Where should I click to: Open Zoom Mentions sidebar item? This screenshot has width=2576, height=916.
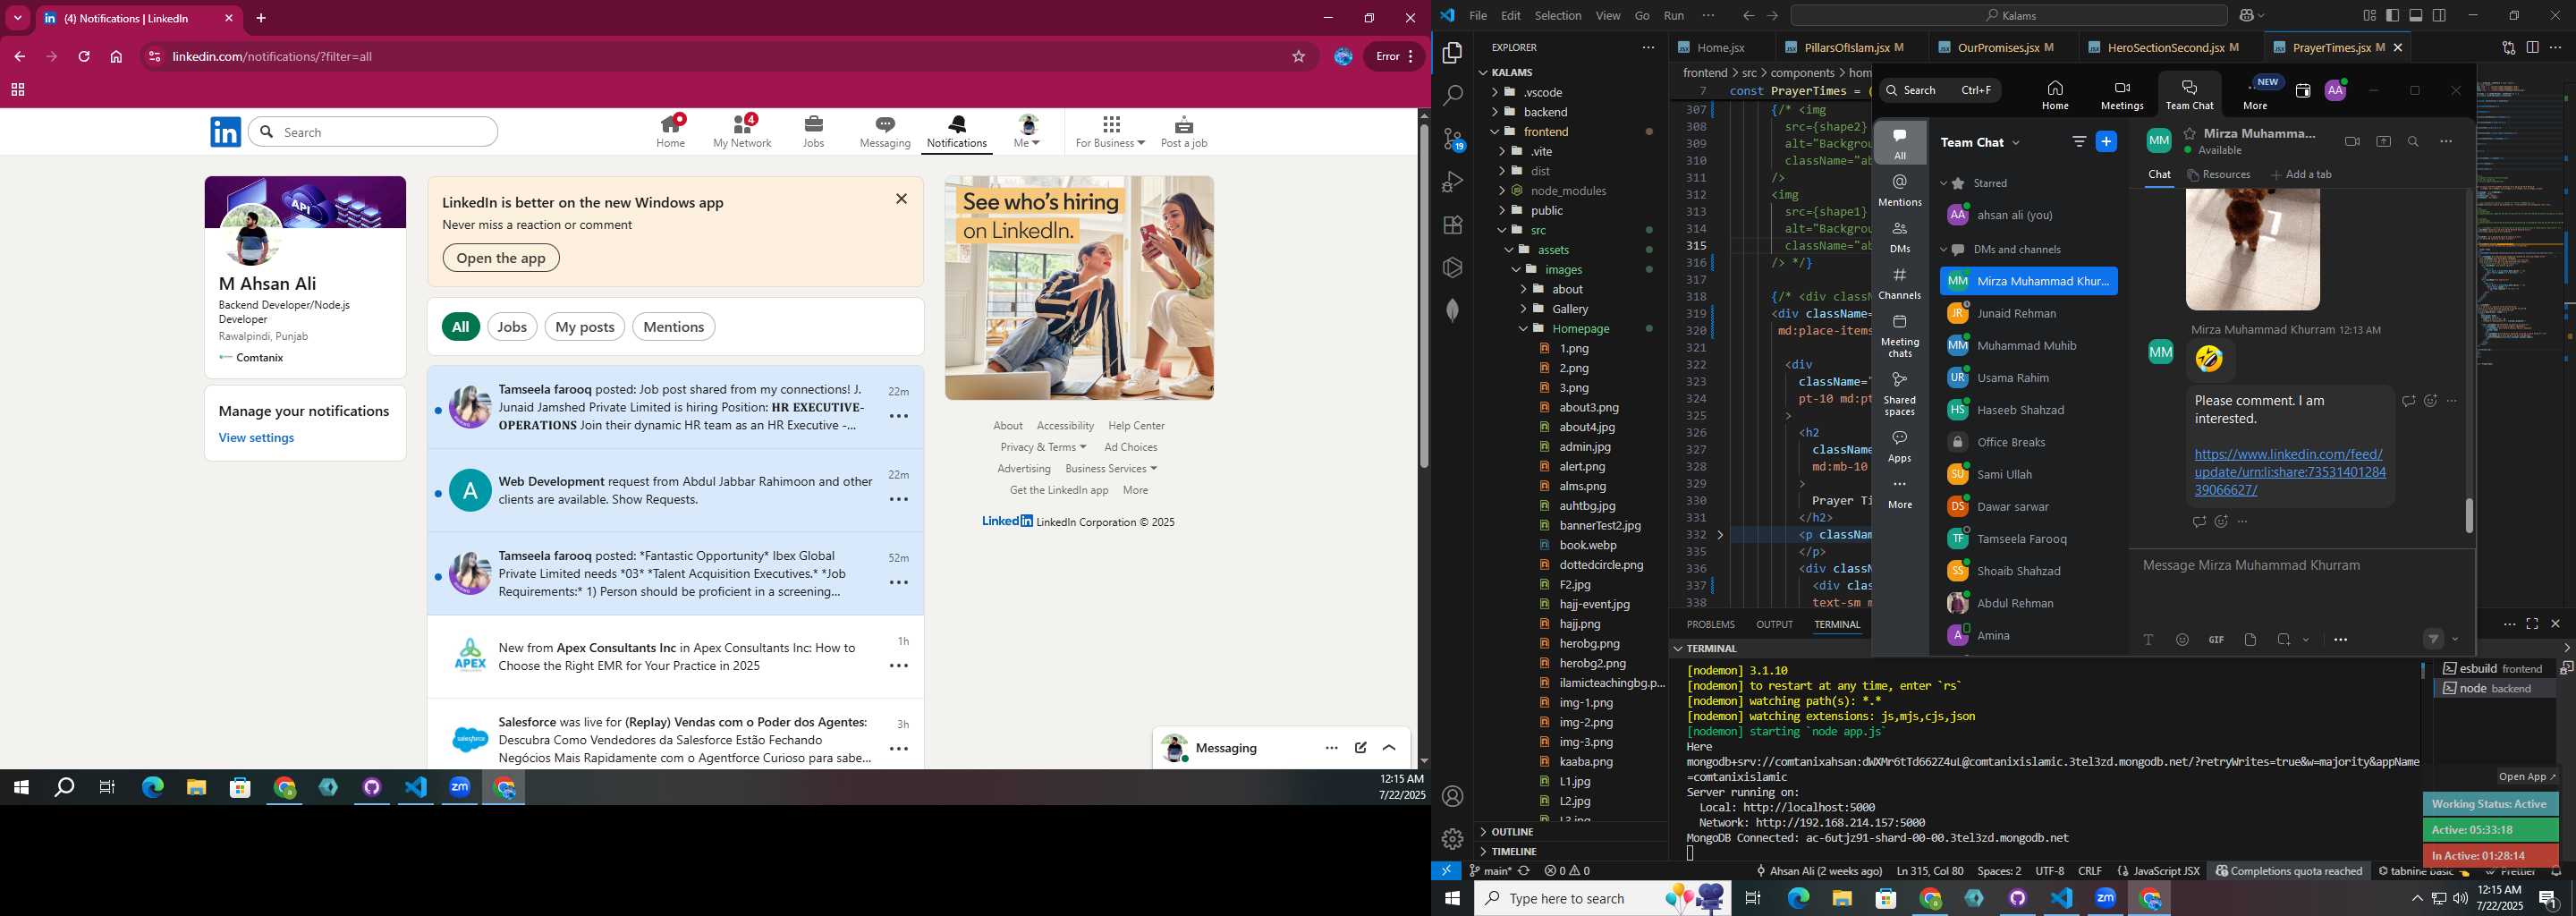(1899, 189)
